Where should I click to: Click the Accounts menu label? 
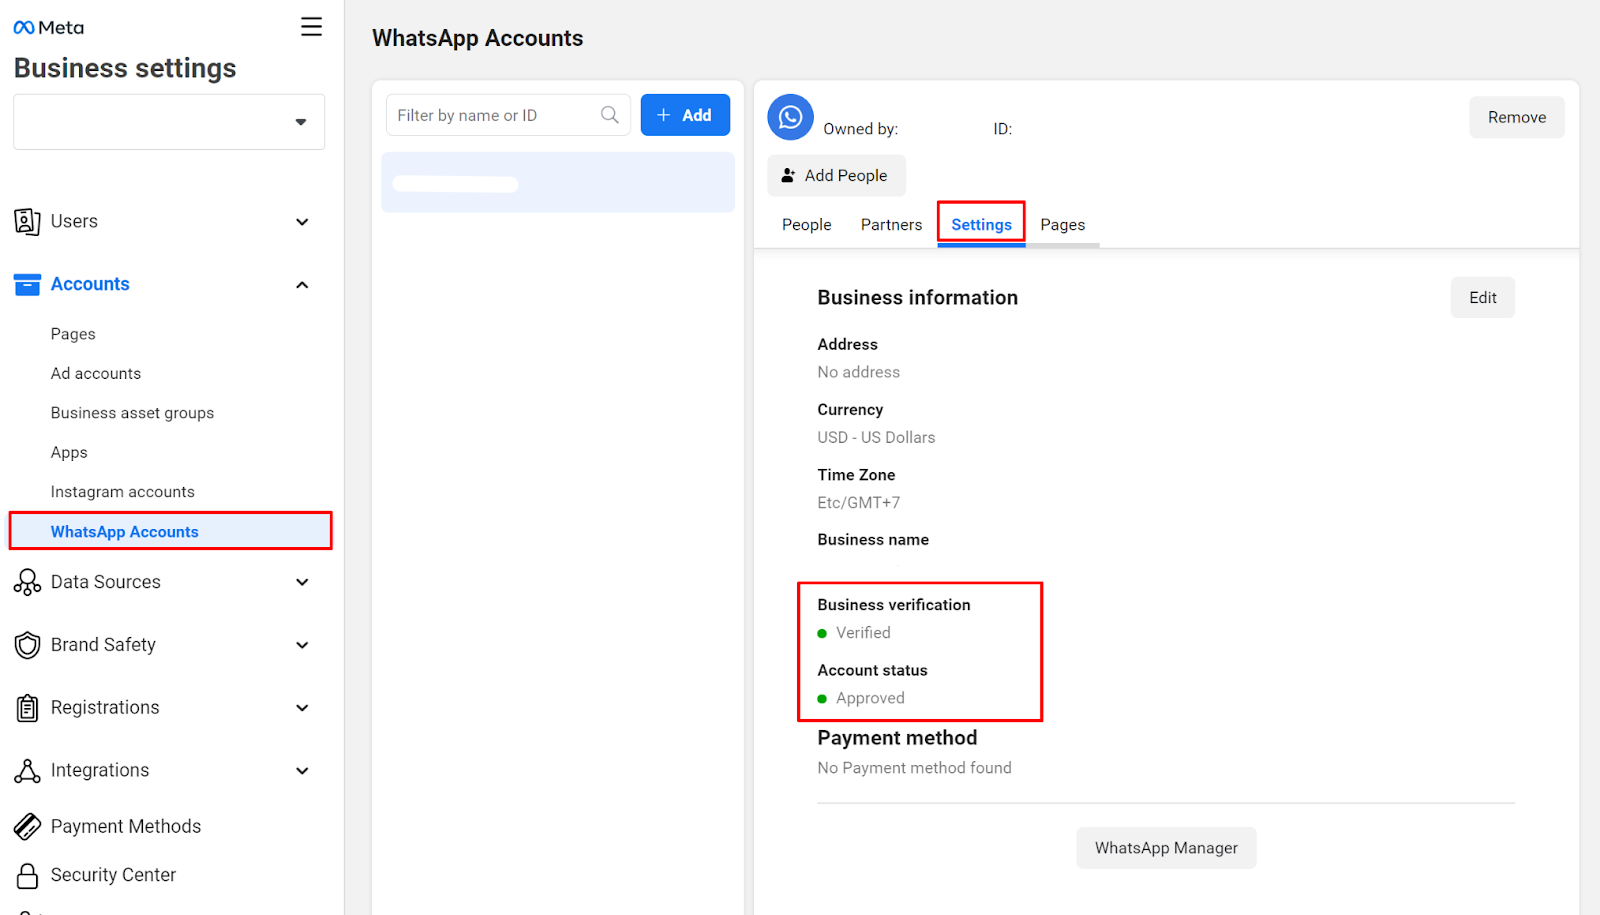click(90, 284)
